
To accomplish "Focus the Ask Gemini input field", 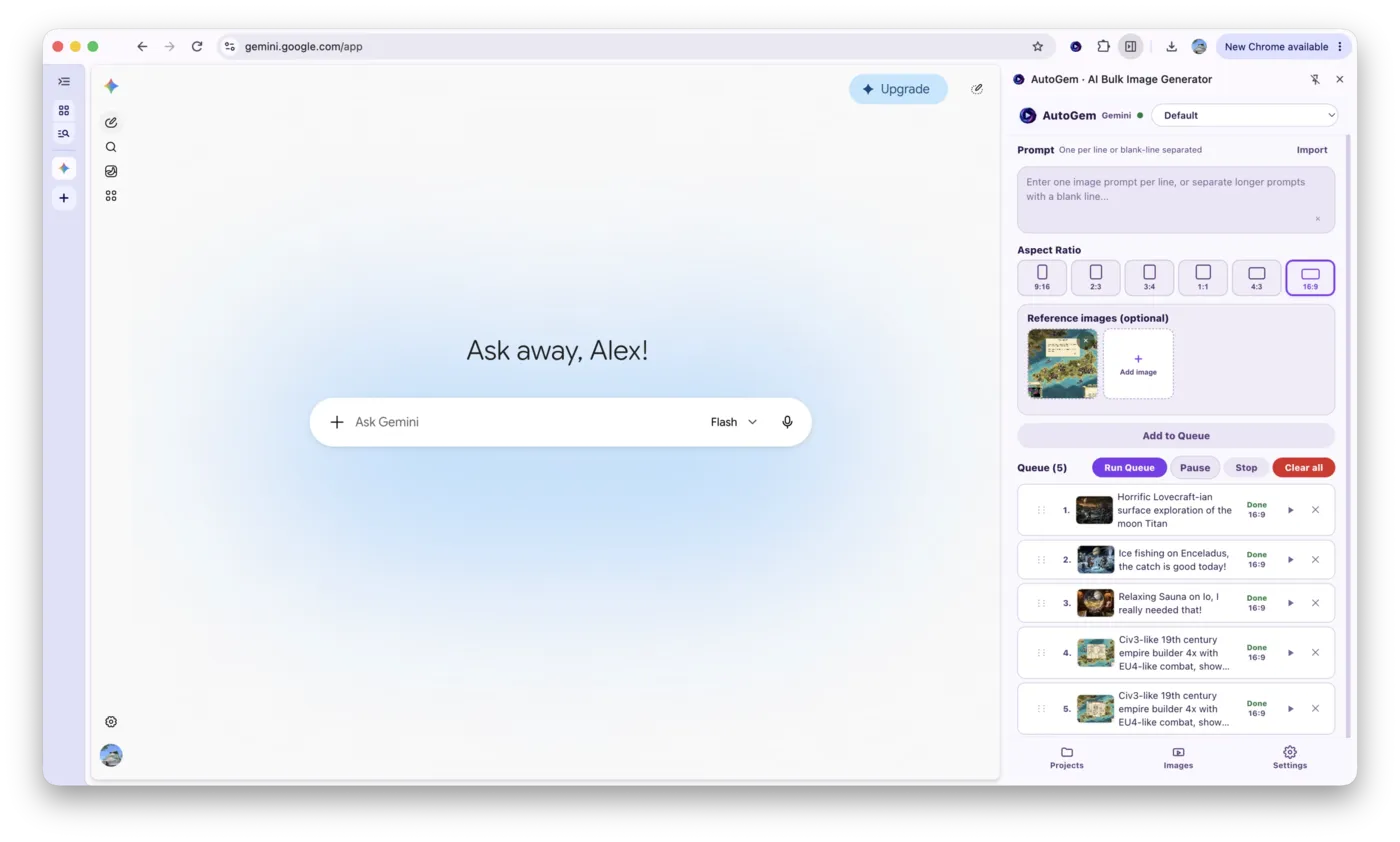I will [525, 422].
